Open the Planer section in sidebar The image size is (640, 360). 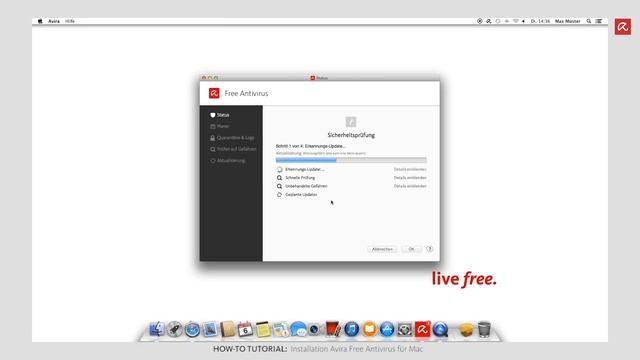pyautogui.click(x=220, y=127)
